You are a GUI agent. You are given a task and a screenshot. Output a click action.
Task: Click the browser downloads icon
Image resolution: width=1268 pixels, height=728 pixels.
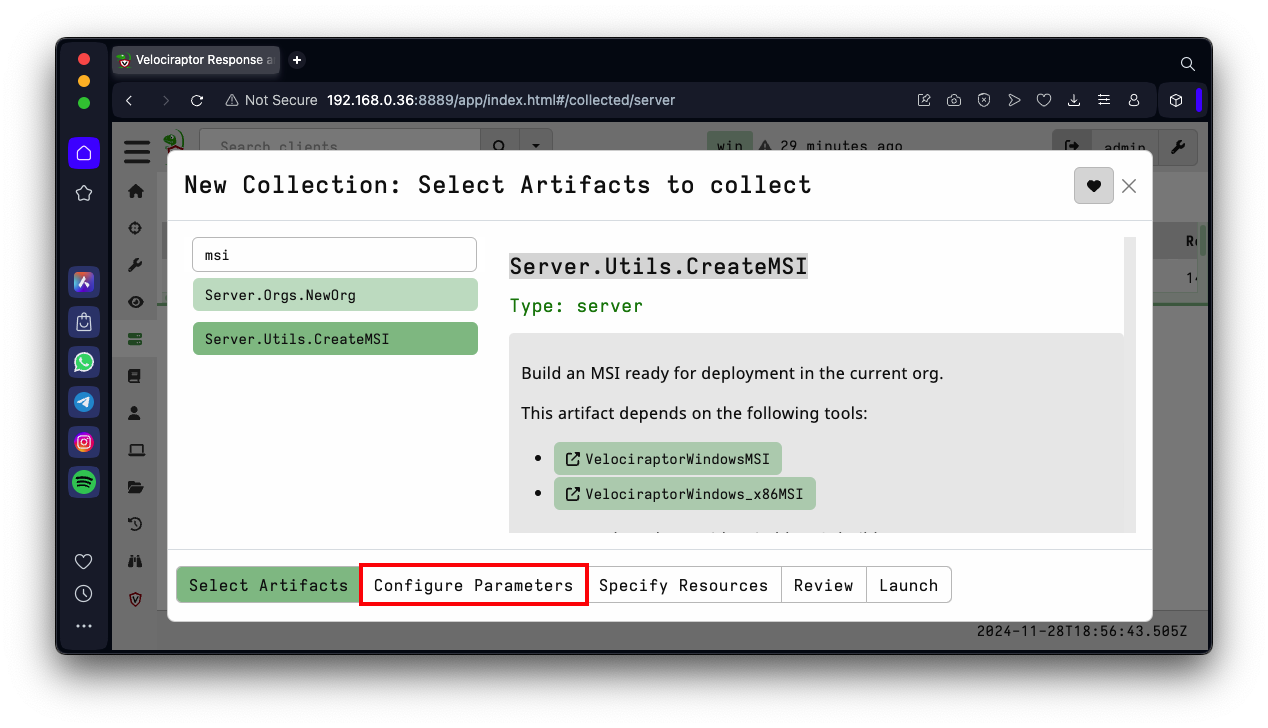[1074, 100]
